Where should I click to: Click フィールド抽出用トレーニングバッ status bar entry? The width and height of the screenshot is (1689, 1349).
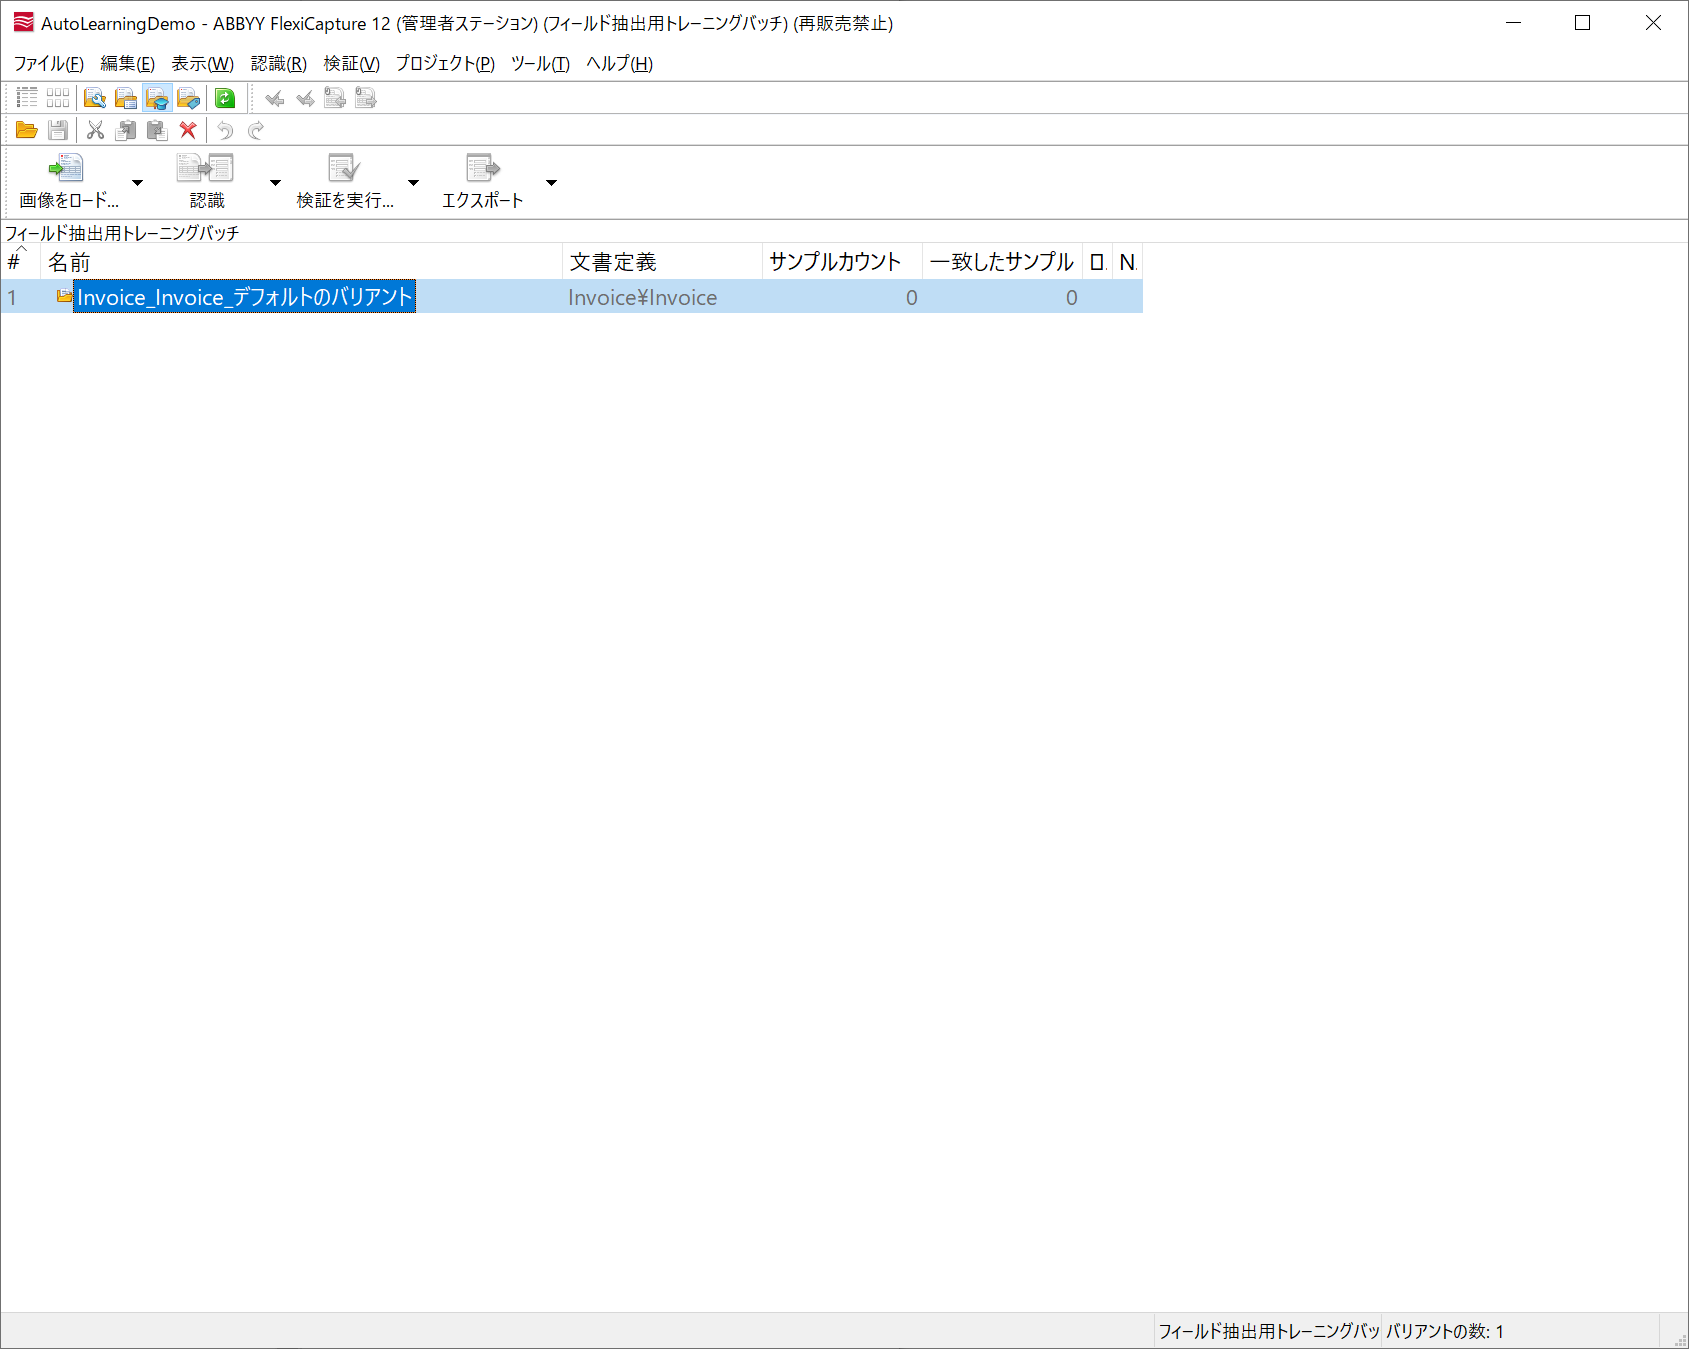1269,1331
